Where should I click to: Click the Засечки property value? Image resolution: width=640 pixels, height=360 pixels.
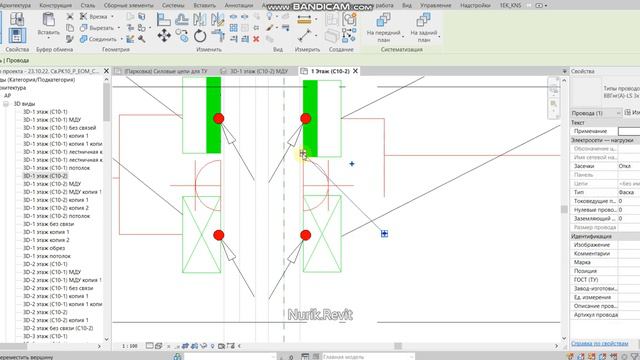tap(629, 166)
